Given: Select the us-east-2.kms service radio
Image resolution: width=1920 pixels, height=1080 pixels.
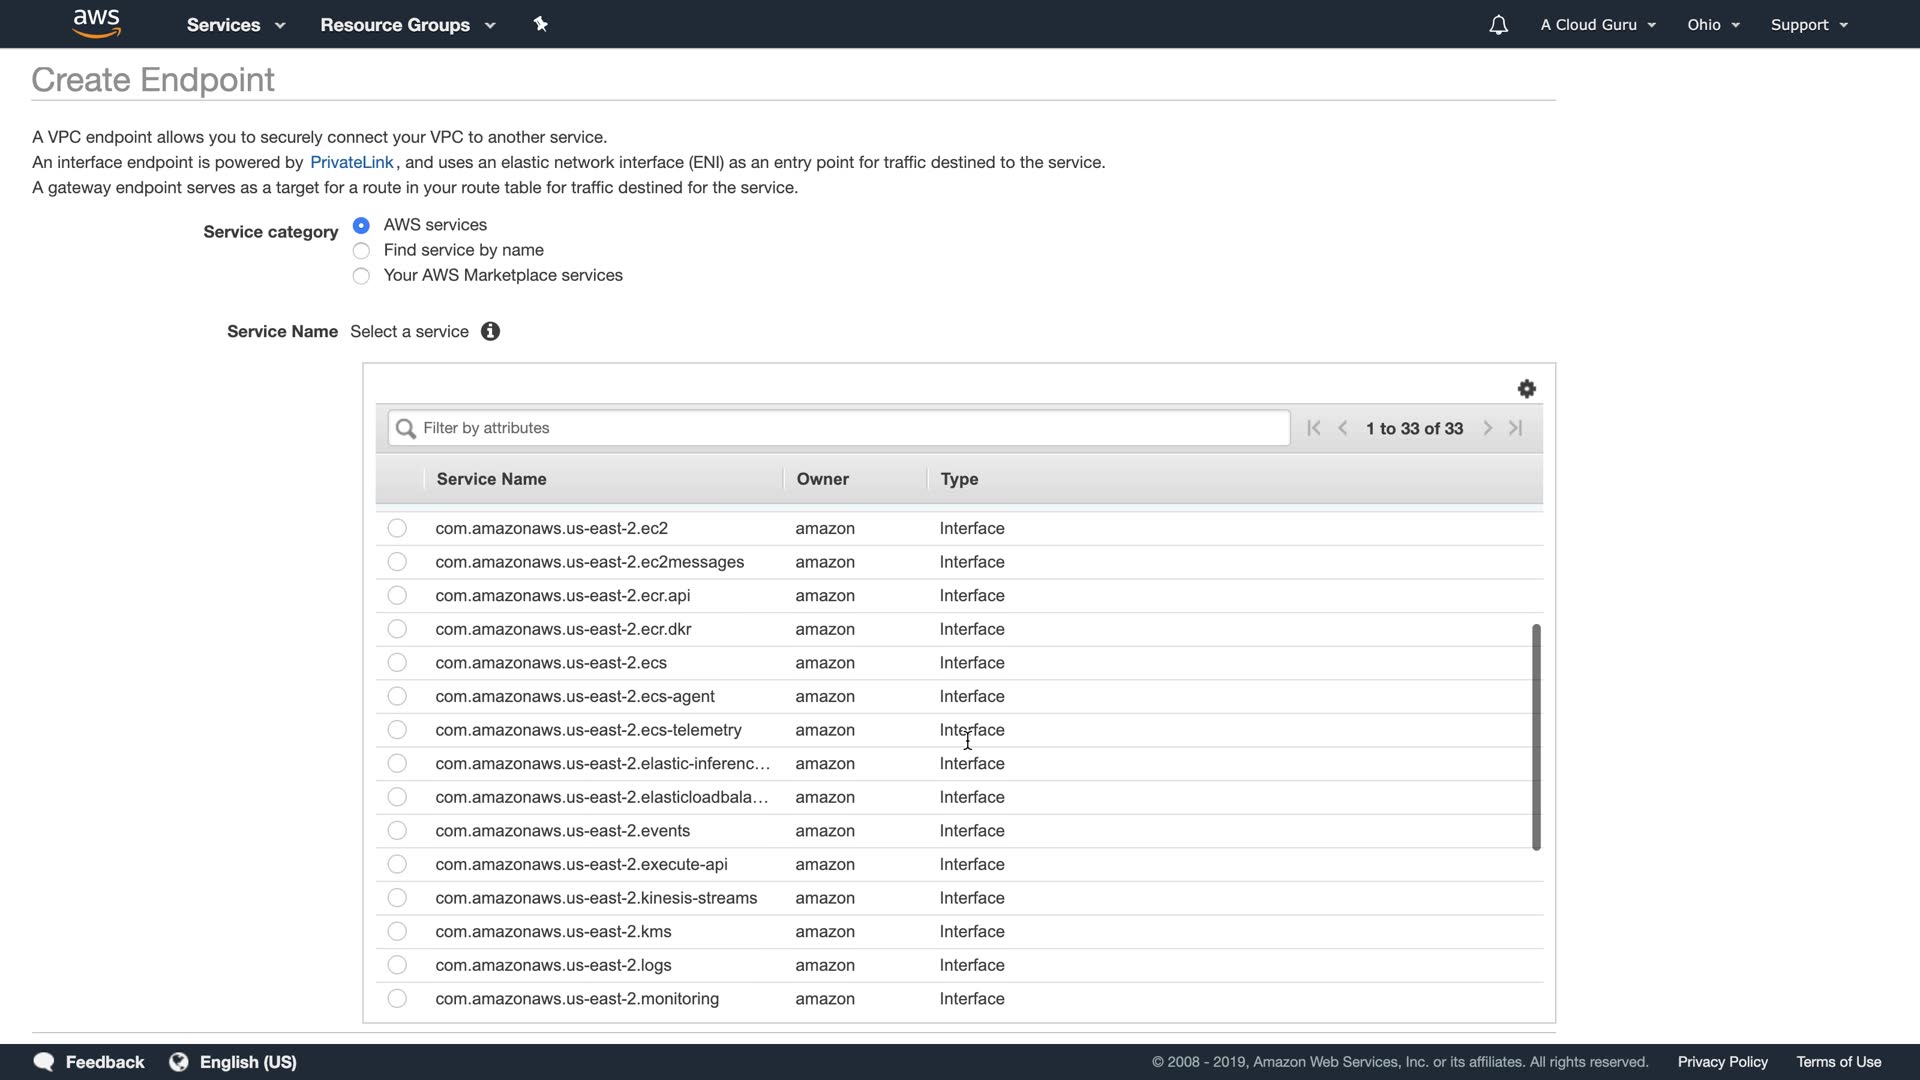Looking at the screenshot, I should click(x=397, y=932).
